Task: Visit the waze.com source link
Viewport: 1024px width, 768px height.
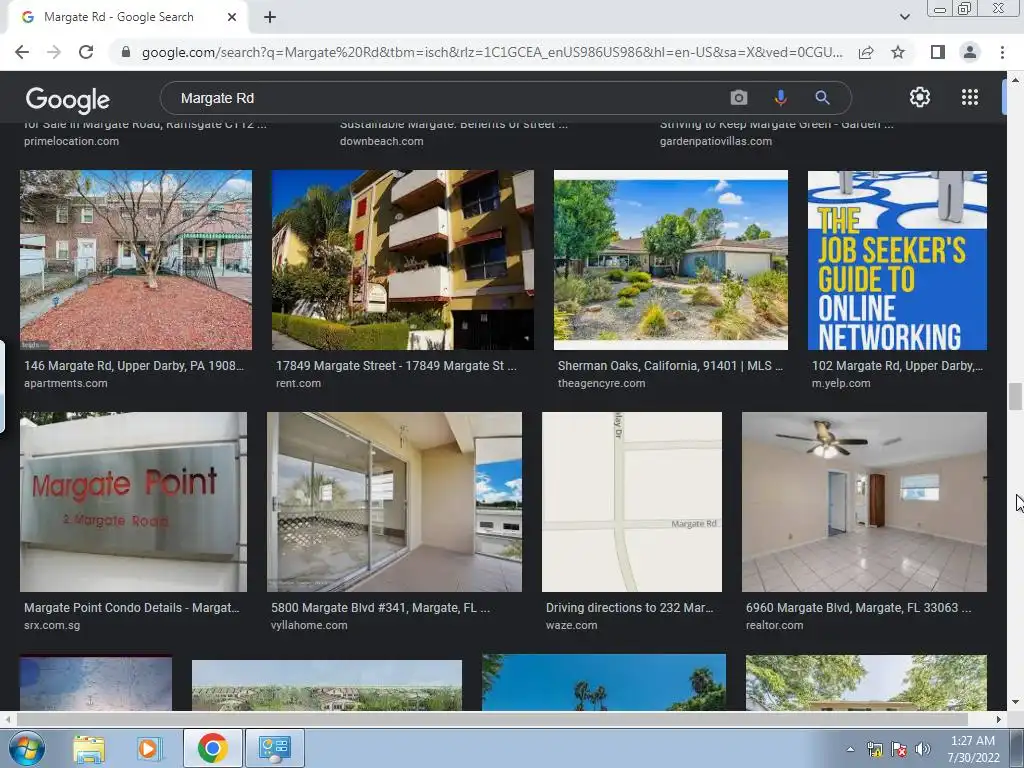Action: [x=571, y=625]
